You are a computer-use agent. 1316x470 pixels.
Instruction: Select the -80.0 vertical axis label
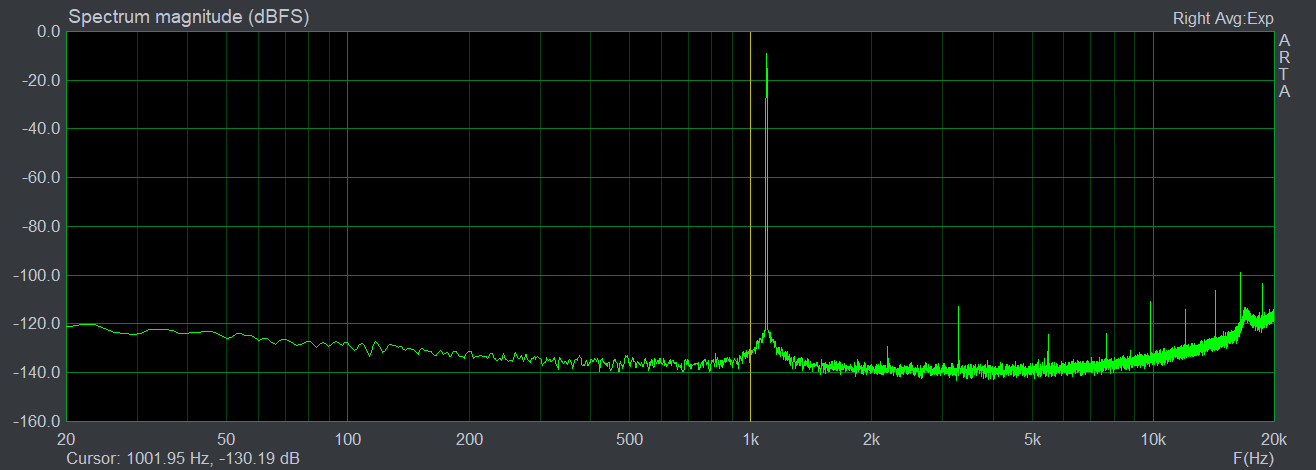(42, 227)
